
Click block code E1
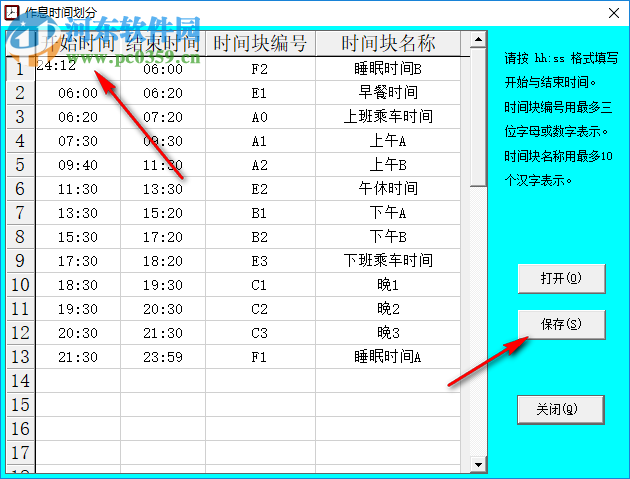pos(260,93)
